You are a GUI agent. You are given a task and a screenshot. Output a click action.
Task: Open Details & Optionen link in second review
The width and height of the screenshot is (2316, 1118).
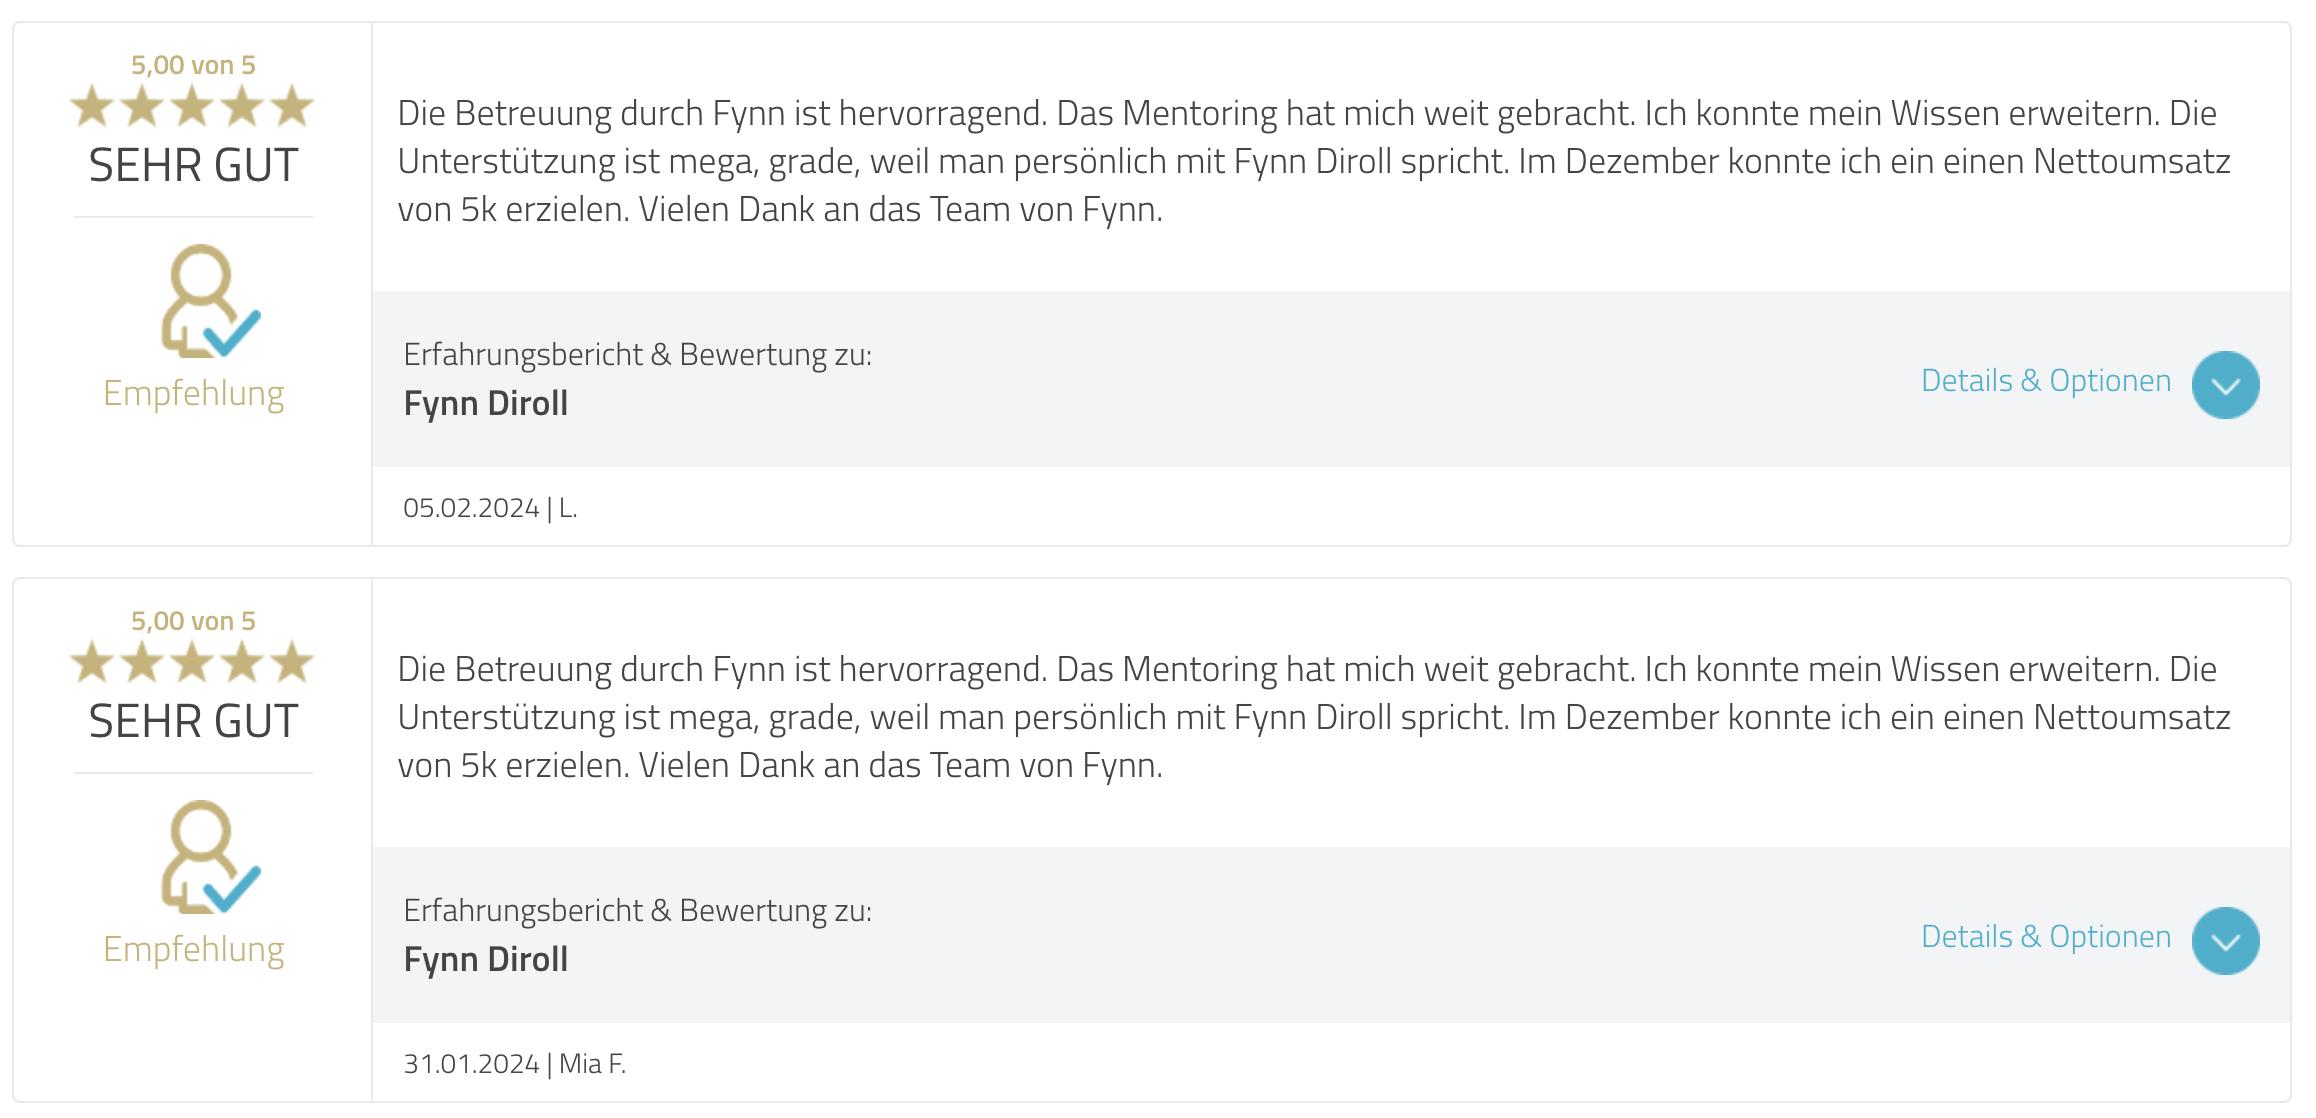(x=2046, y=937)
